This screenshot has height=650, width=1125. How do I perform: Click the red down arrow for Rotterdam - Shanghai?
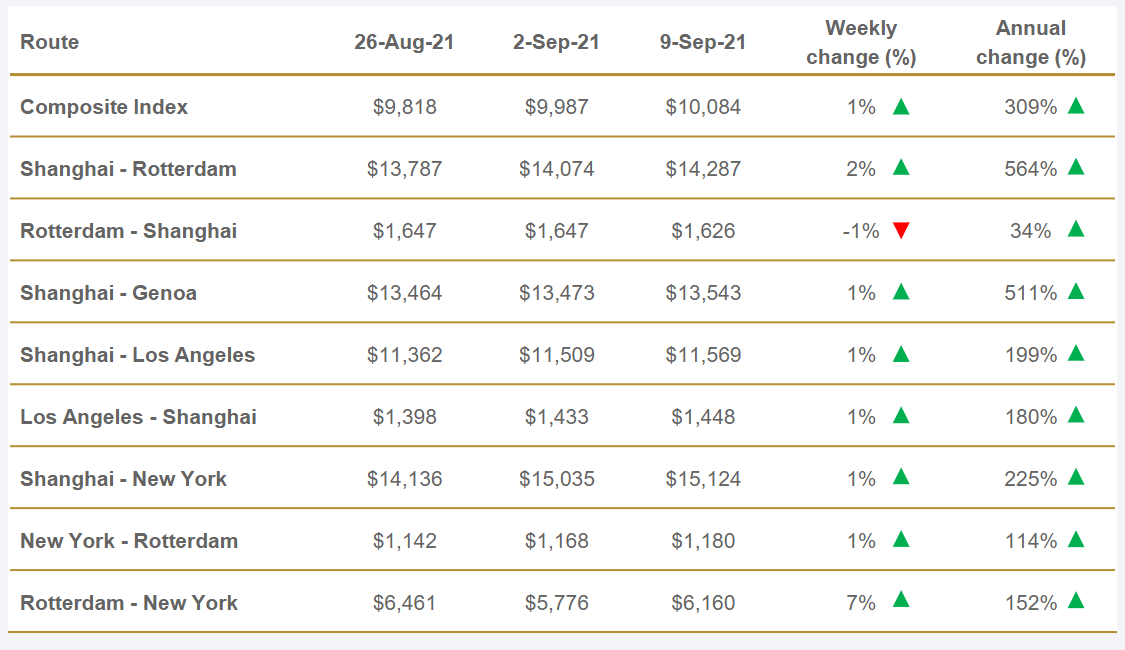[901, 231]
